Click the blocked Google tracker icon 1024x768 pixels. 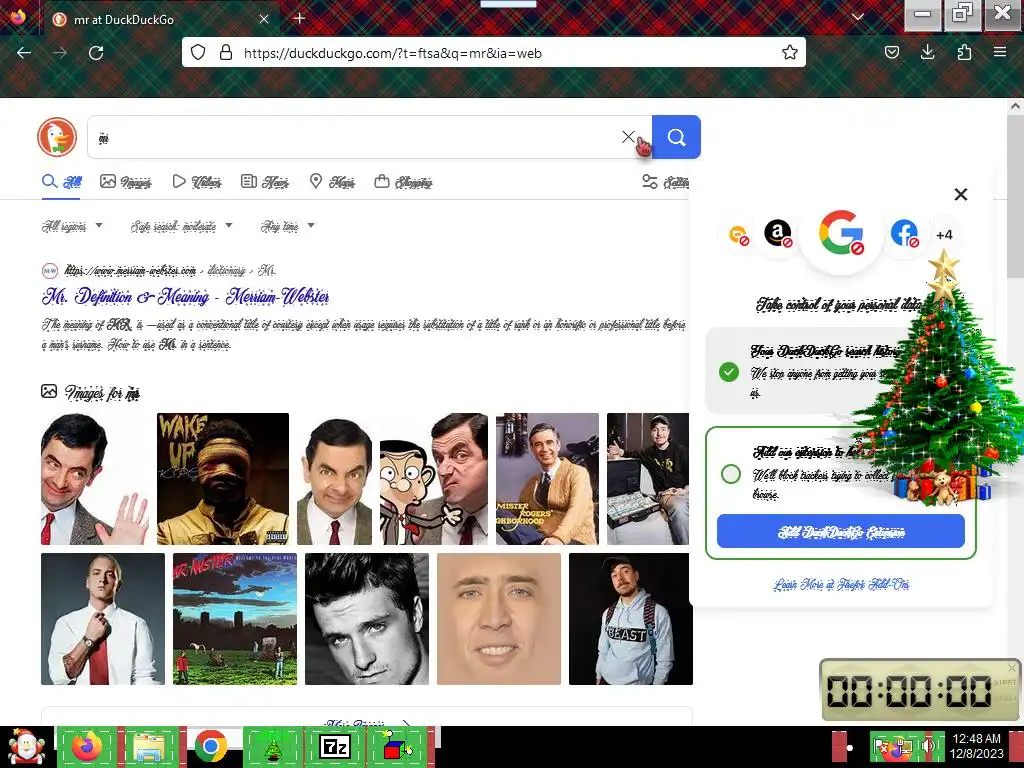click(x=841, y=233)
